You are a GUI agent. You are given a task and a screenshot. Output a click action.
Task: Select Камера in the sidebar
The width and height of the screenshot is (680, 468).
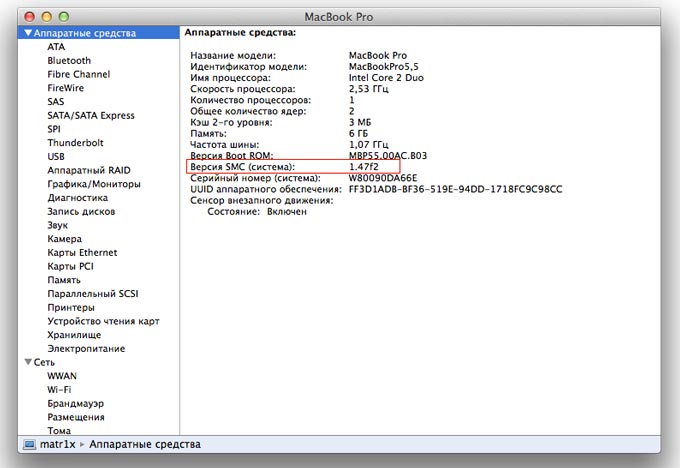[x=64, y=239]
